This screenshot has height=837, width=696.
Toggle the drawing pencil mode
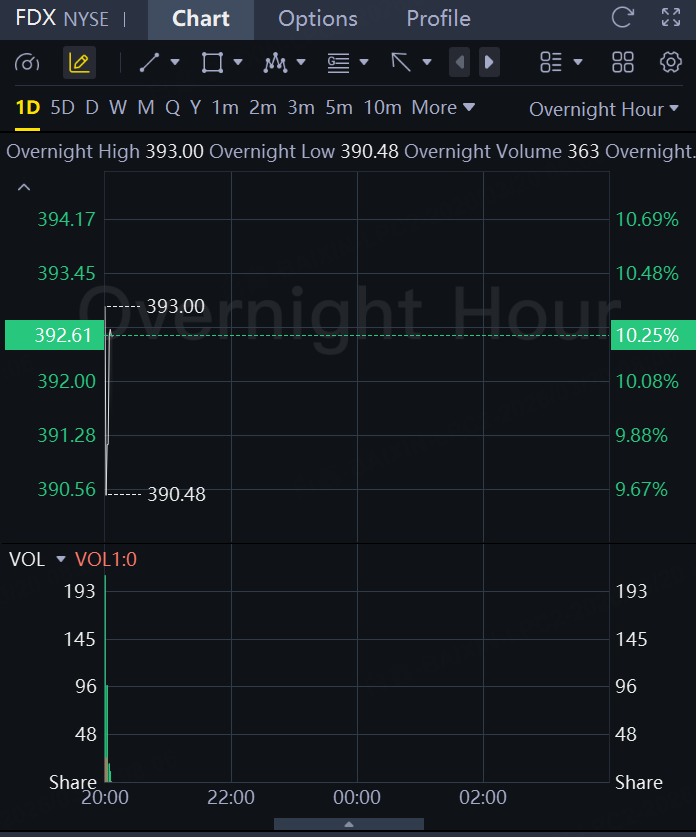tap(79, 63)
